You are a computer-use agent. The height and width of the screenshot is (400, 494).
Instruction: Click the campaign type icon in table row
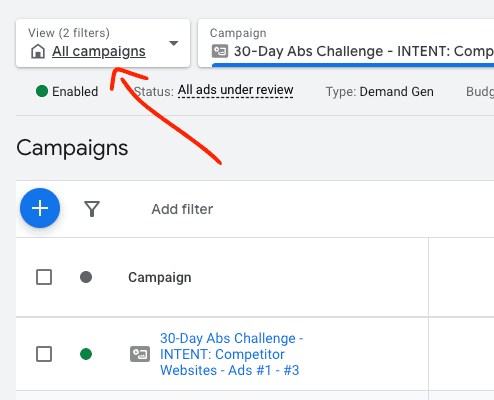coord(140,354)
